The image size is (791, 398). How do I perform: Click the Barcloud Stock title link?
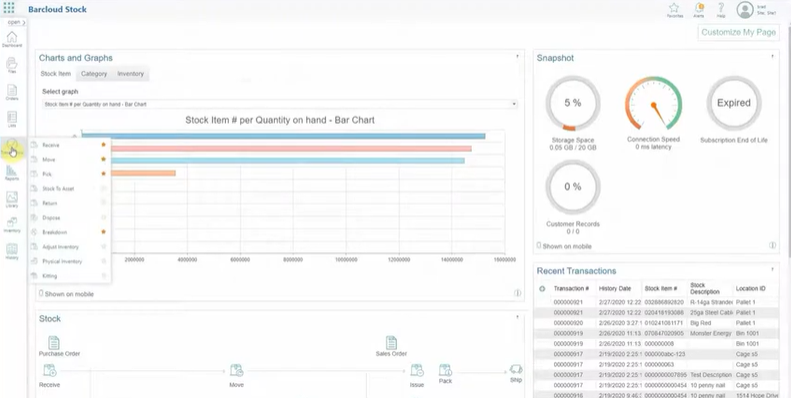pos(58,9)
